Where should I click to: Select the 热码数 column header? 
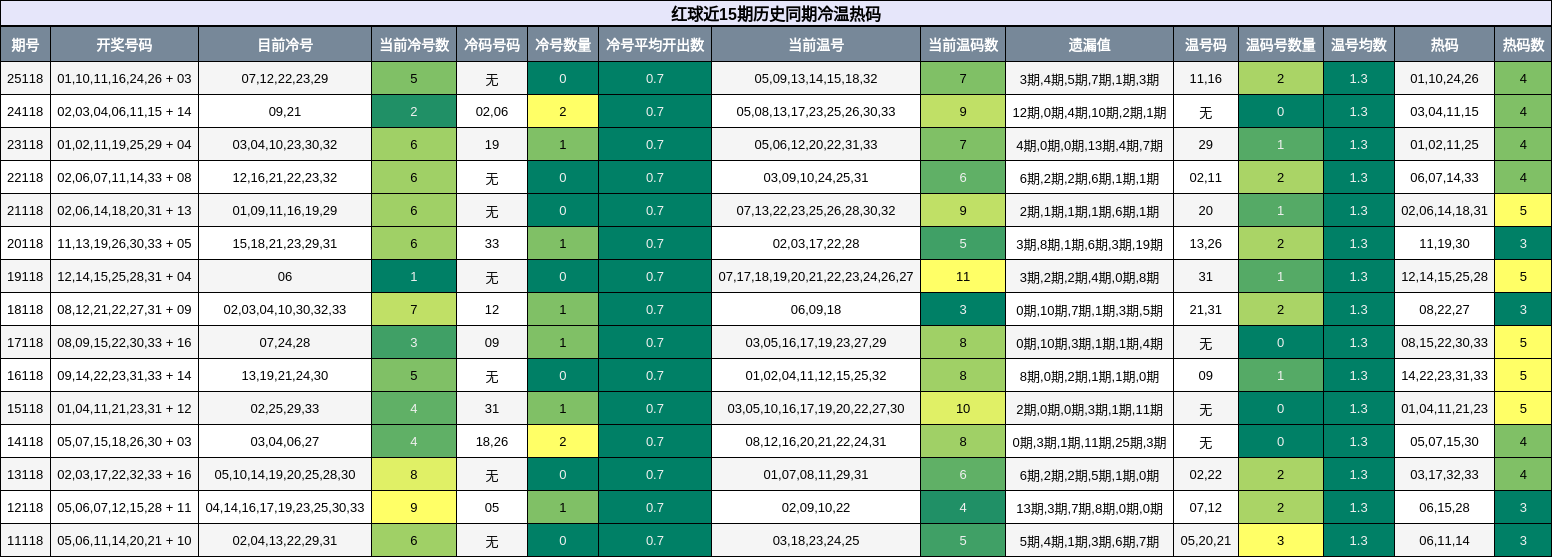pyautogui.click(x=1523, y=45)
